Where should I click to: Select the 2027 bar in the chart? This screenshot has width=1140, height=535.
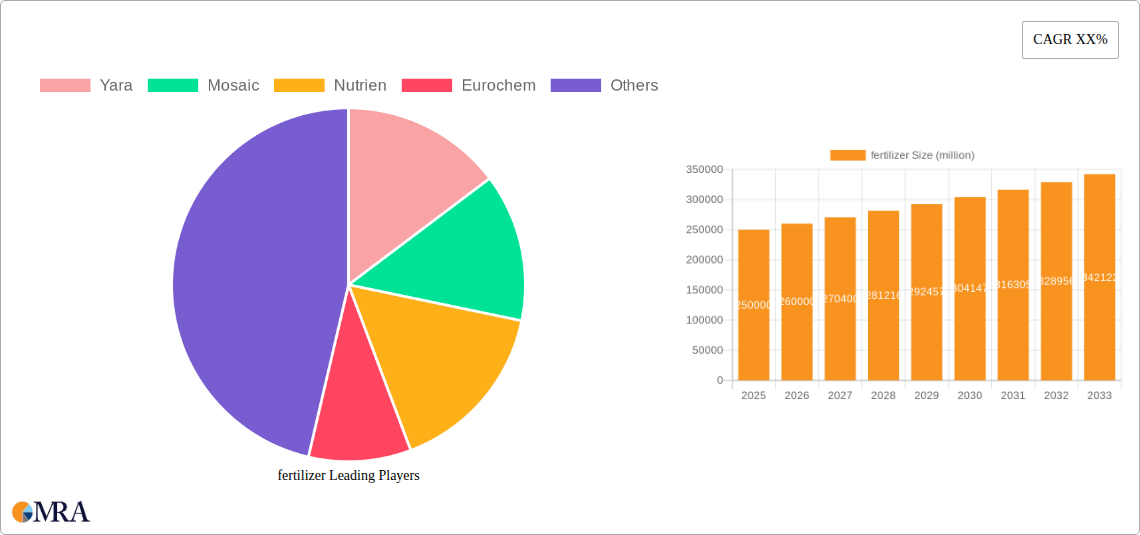840,299
